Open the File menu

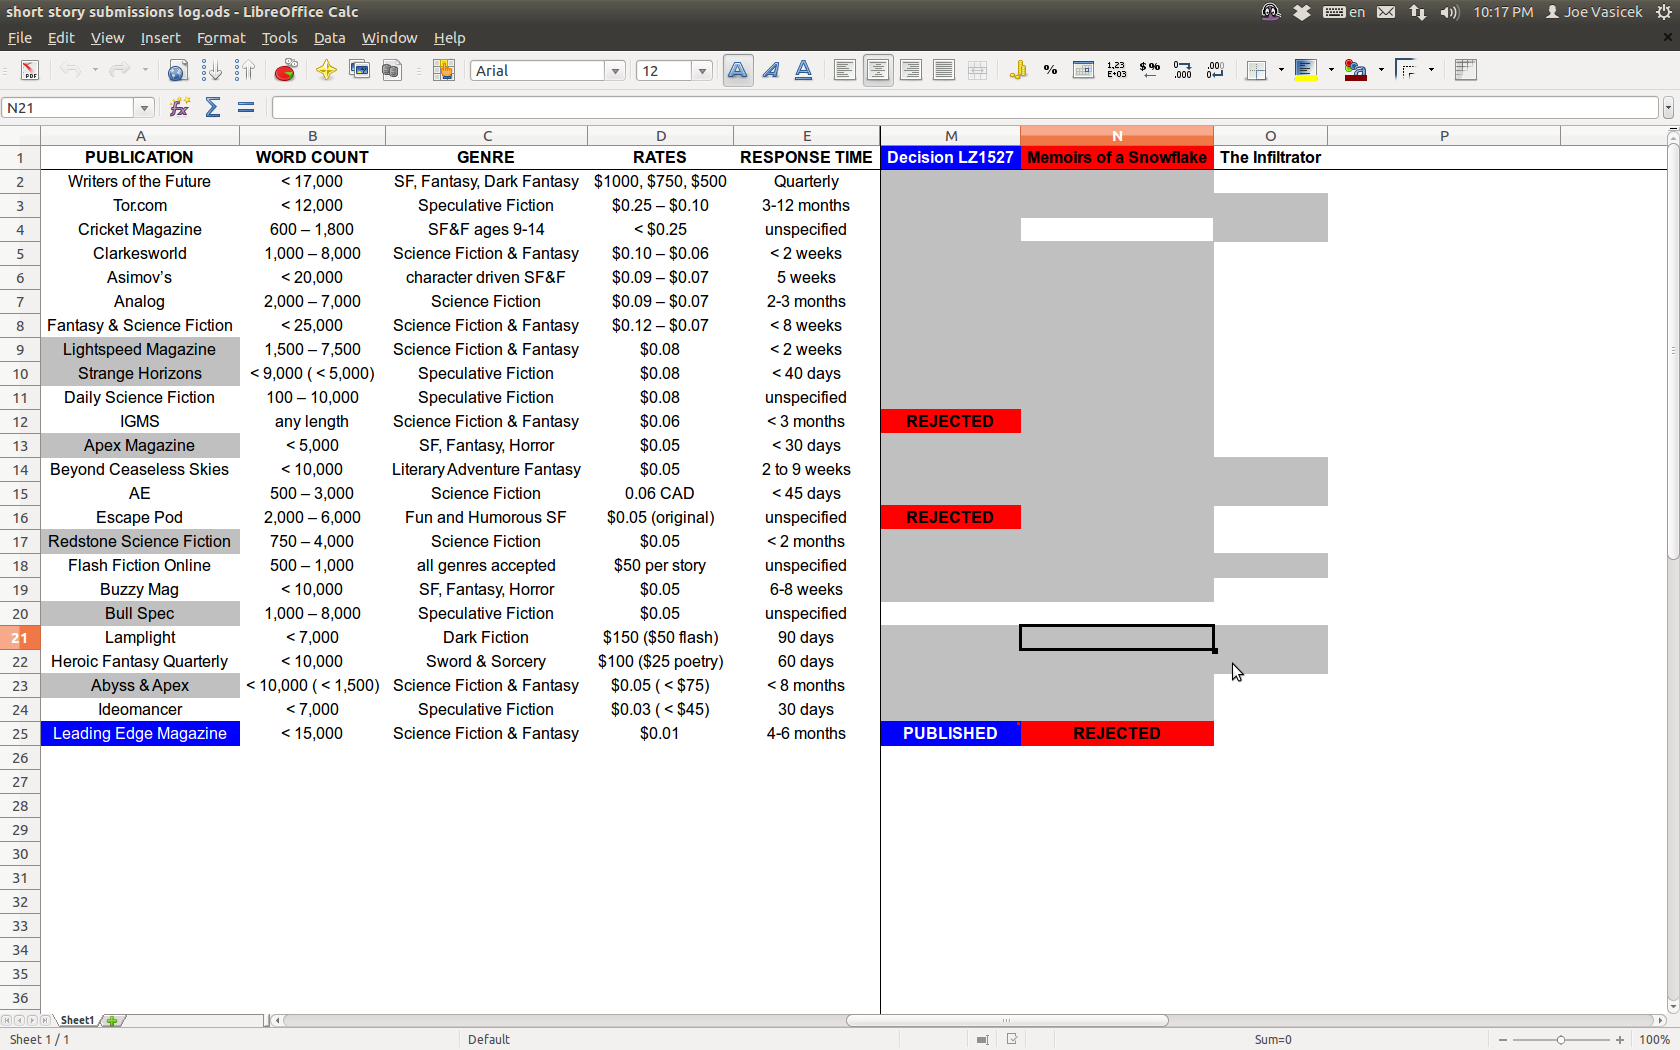20,38
